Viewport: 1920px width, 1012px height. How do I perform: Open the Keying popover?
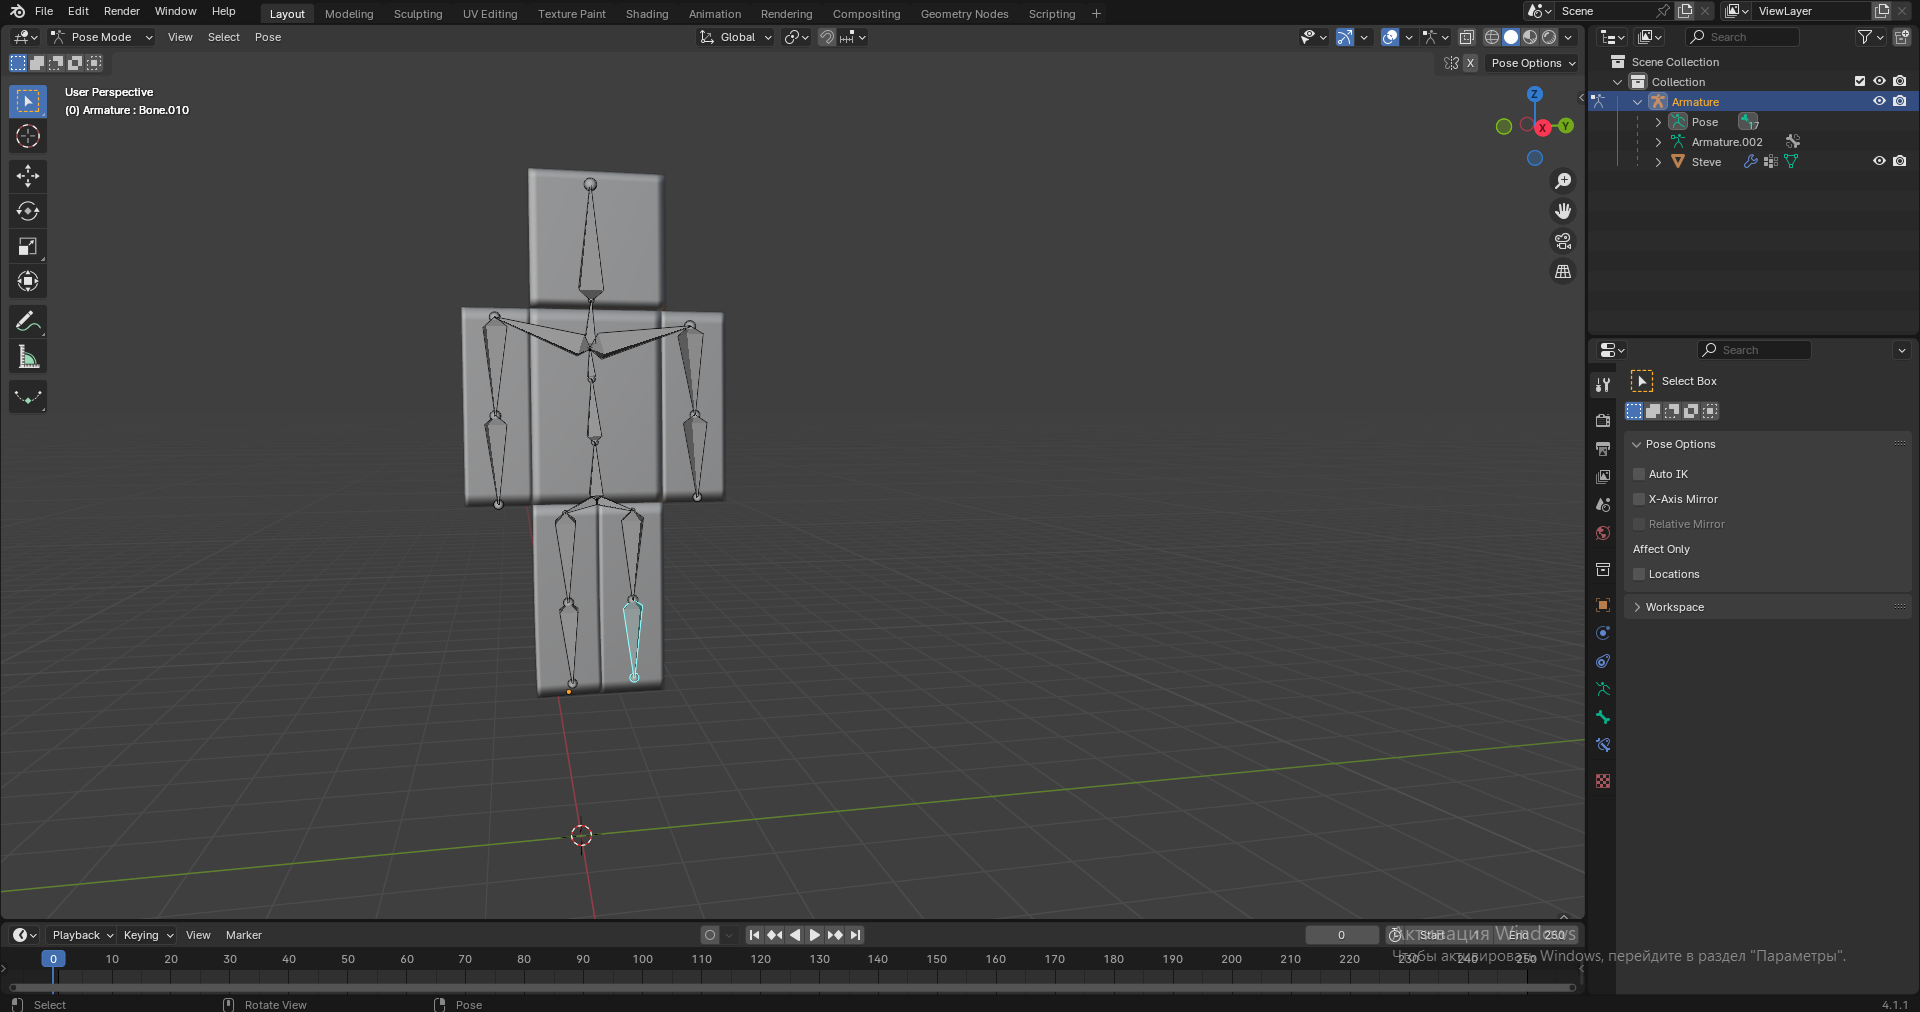pos(147,935)
